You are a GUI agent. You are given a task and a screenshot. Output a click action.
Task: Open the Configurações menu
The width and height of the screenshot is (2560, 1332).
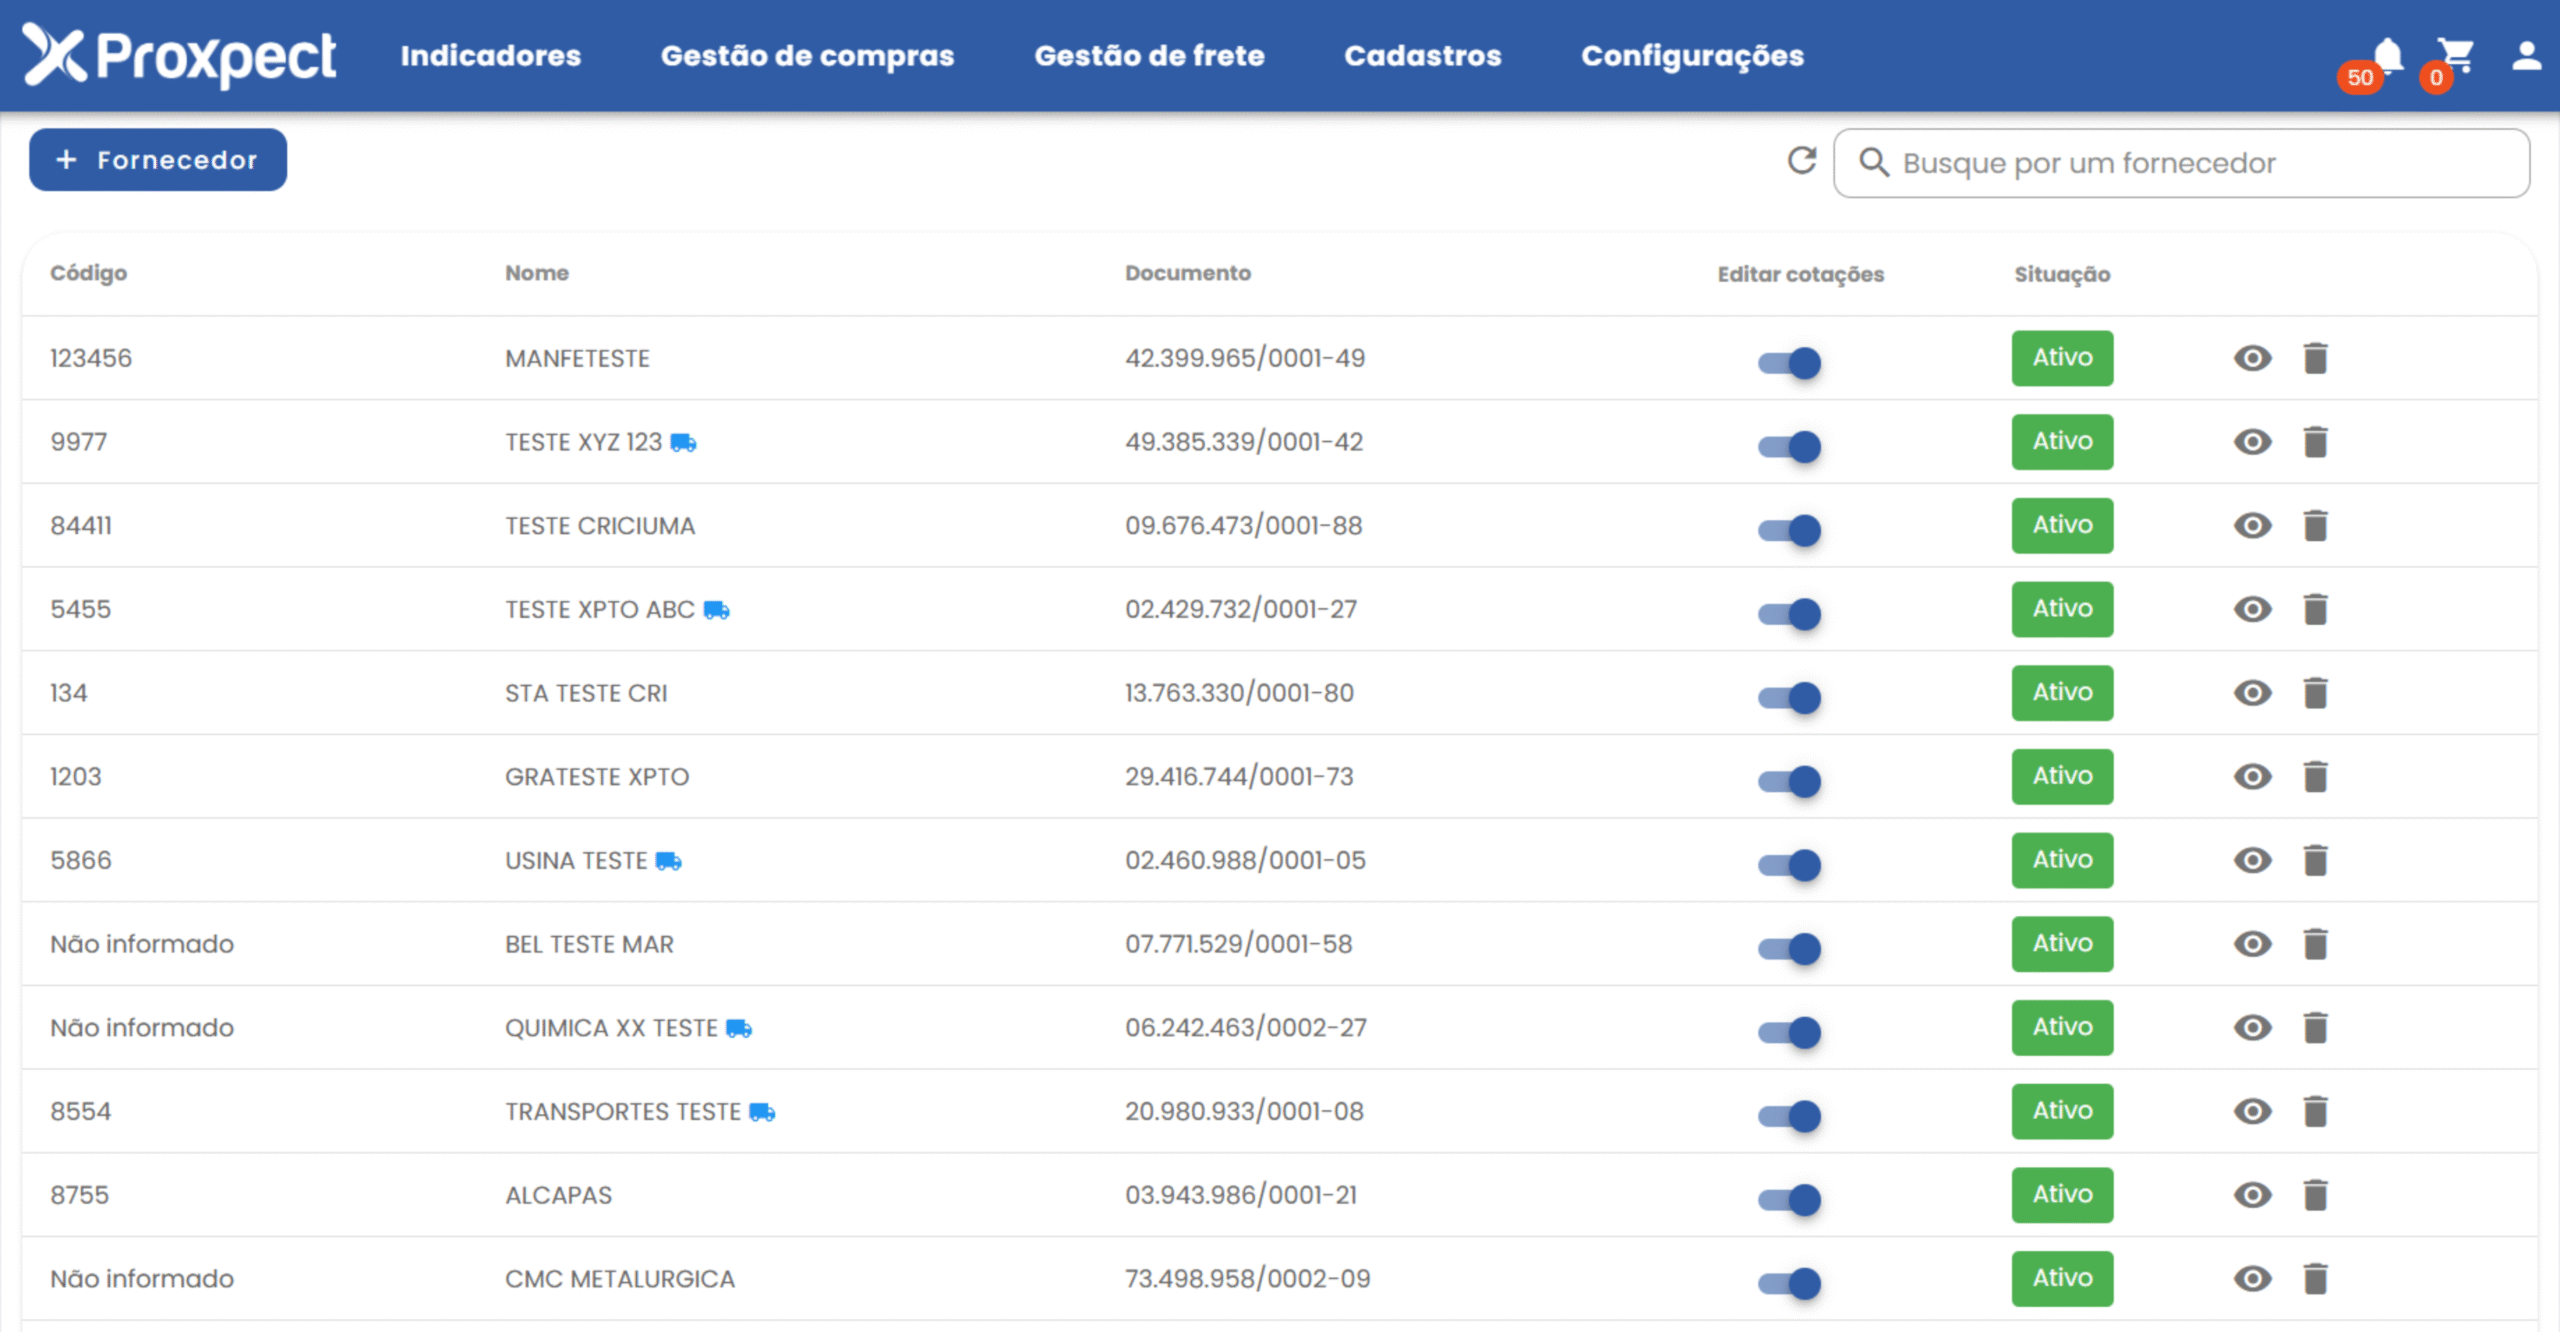(1692, 56)
